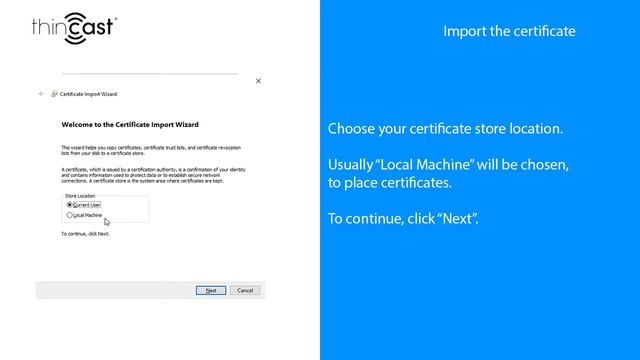Click 'Choose your certificate store location.' text

(445, 129)
